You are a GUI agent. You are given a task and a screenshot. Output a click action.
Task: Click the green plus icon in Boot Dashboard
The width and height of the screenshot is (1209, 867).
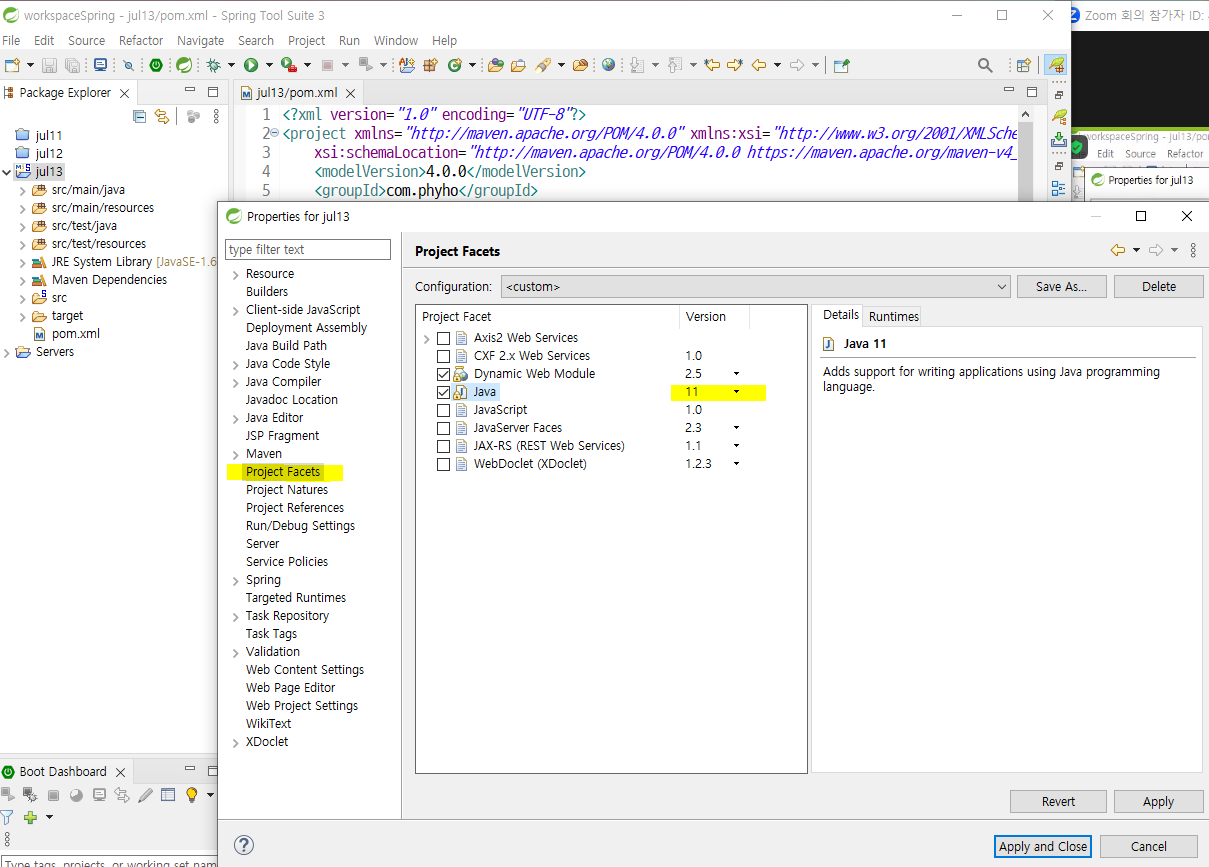point(30,817)
